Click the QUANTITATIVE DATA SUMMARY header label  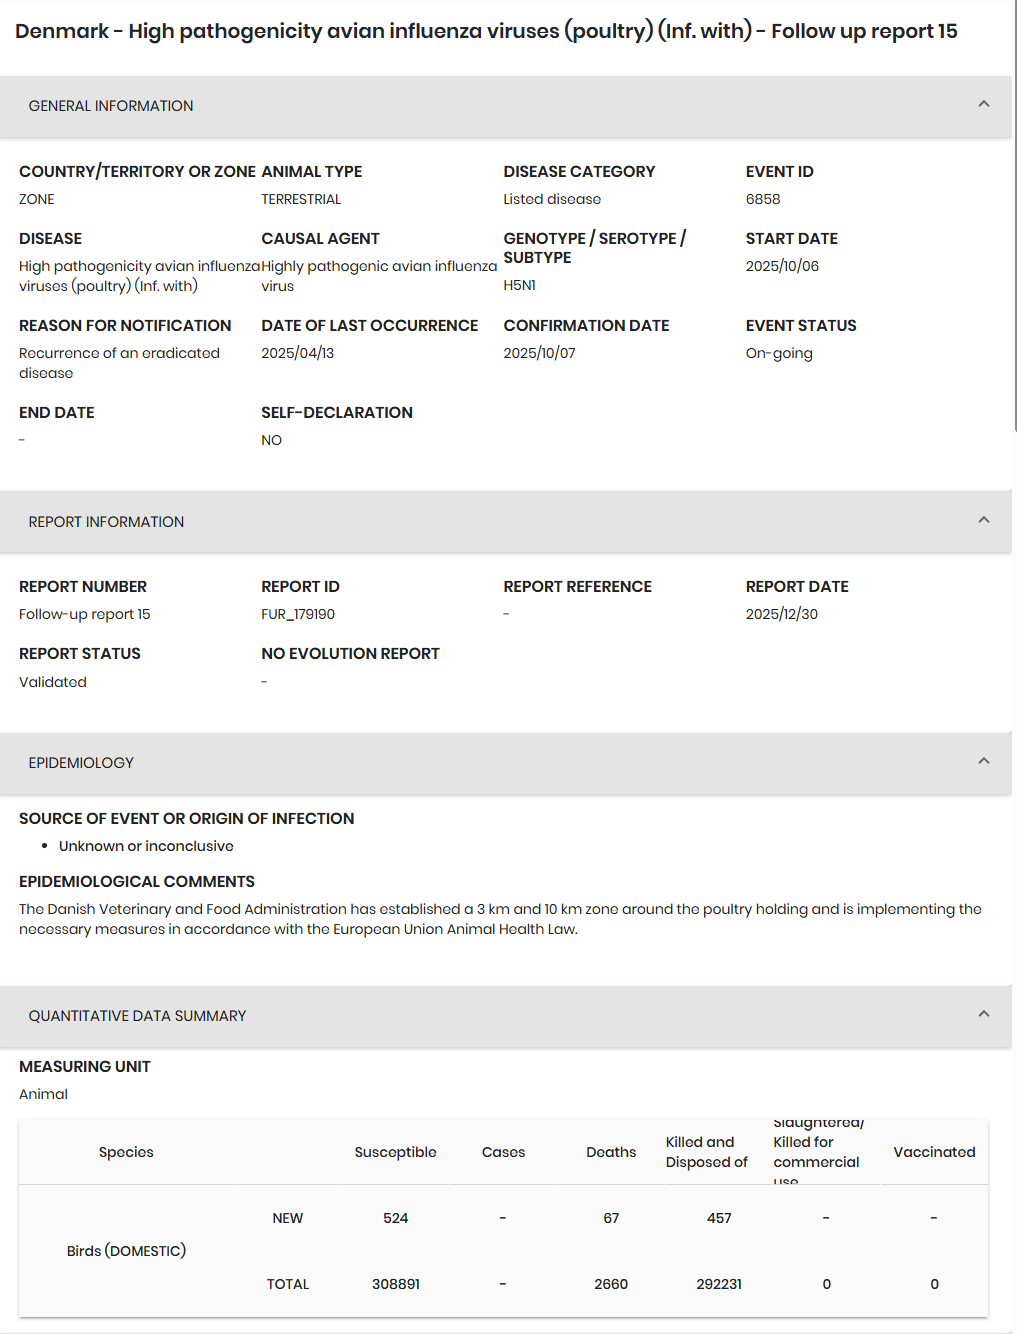pyautogui.click(x=137, y=1016)
